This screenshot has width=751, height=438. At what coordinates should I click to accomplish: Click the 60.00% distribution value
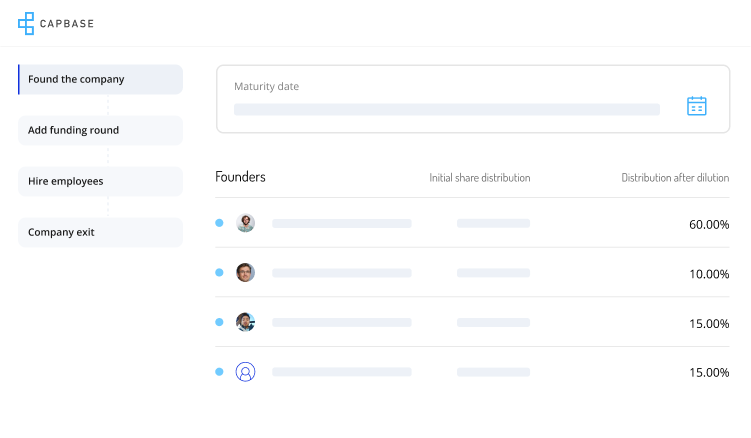708,224
